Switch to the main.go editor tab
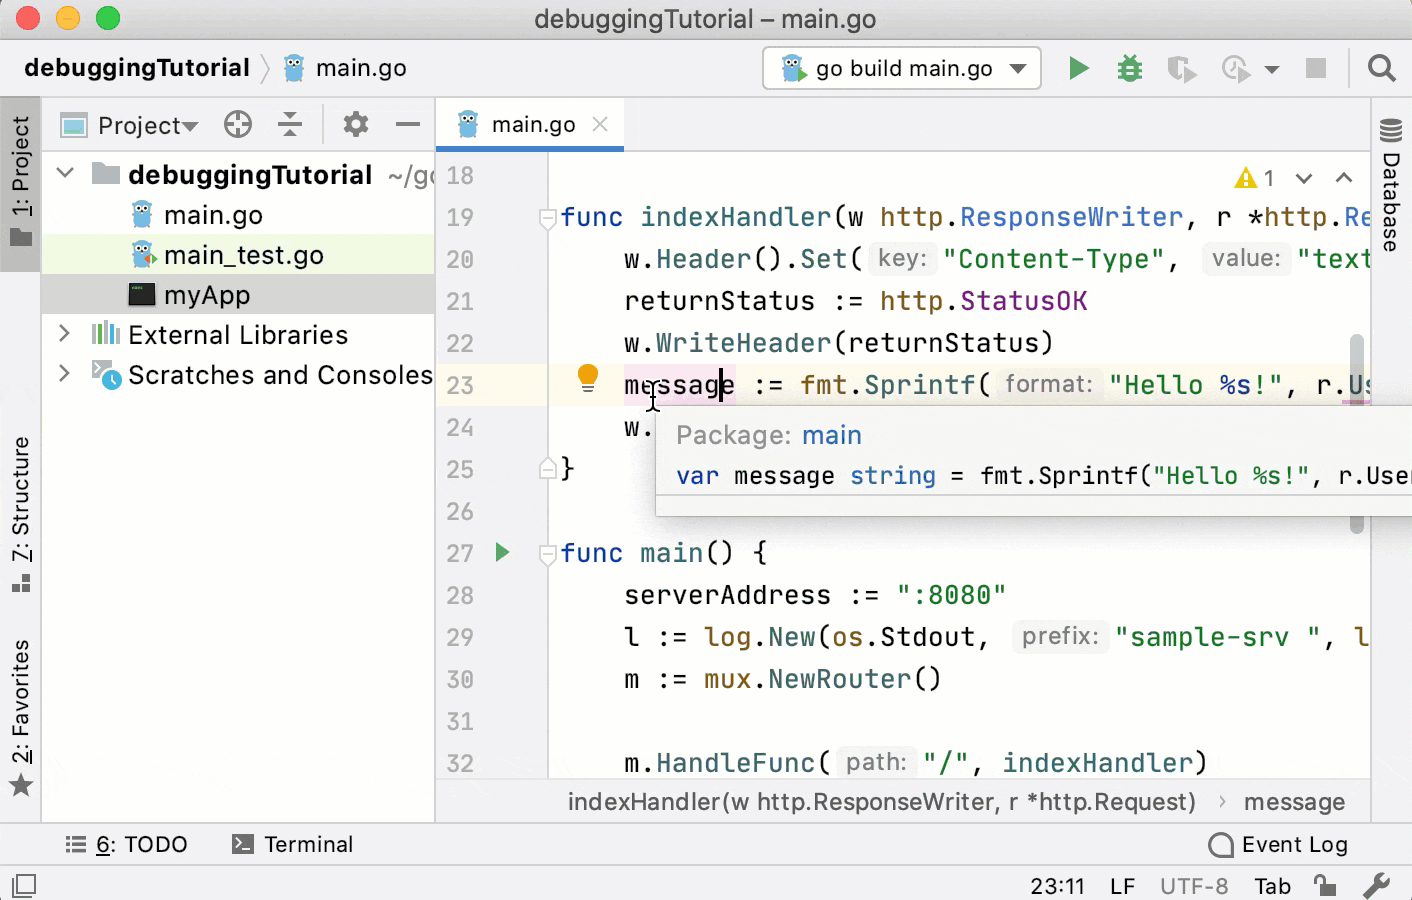 pyautogui.click(x=531, y=124)
